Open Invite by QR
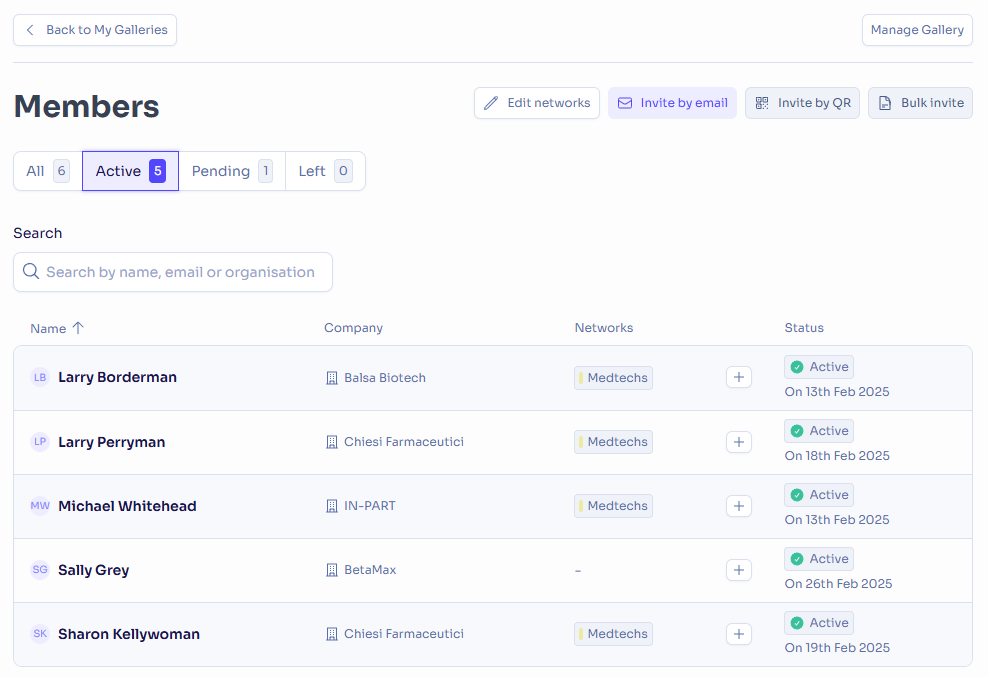988x677 pixels. 802,103
